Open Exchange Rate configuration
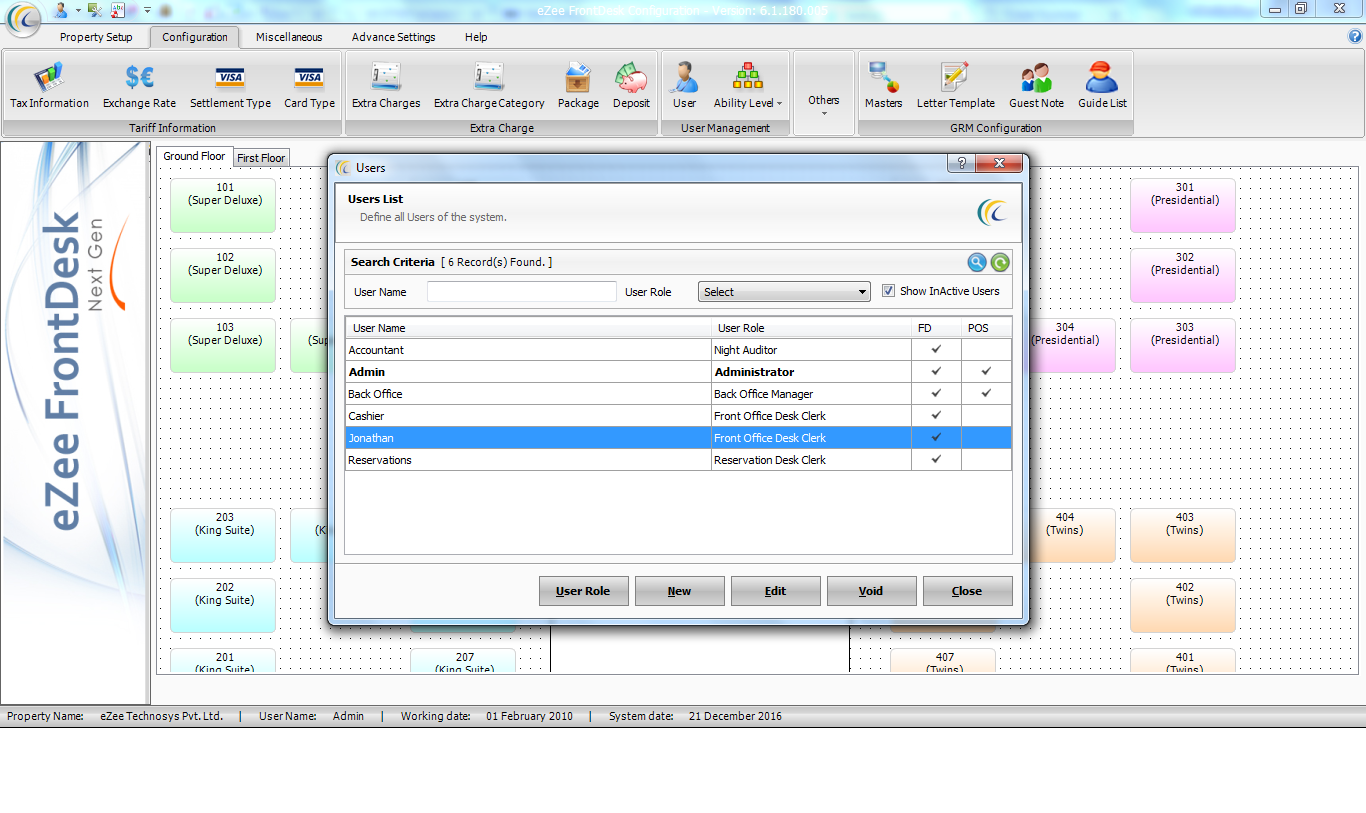The image size is (1366, 813). point(139,86)
